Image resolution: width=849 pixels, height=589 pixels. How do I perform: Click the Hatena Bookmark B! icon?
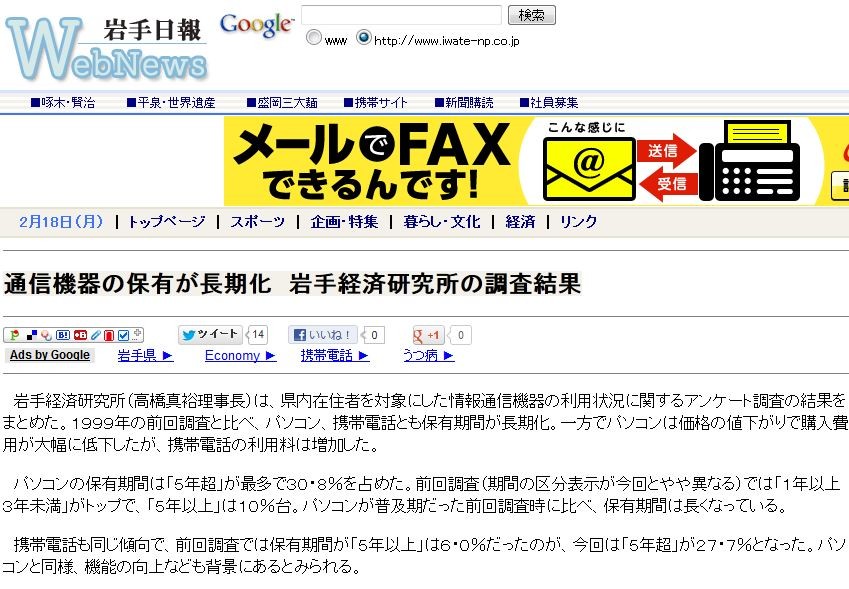pyautogui.click(x=63, y=335)
